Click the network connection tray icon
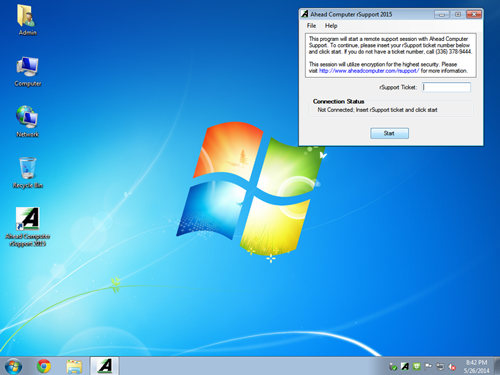Viewport: 500px width, 375px height. point(440,367)
